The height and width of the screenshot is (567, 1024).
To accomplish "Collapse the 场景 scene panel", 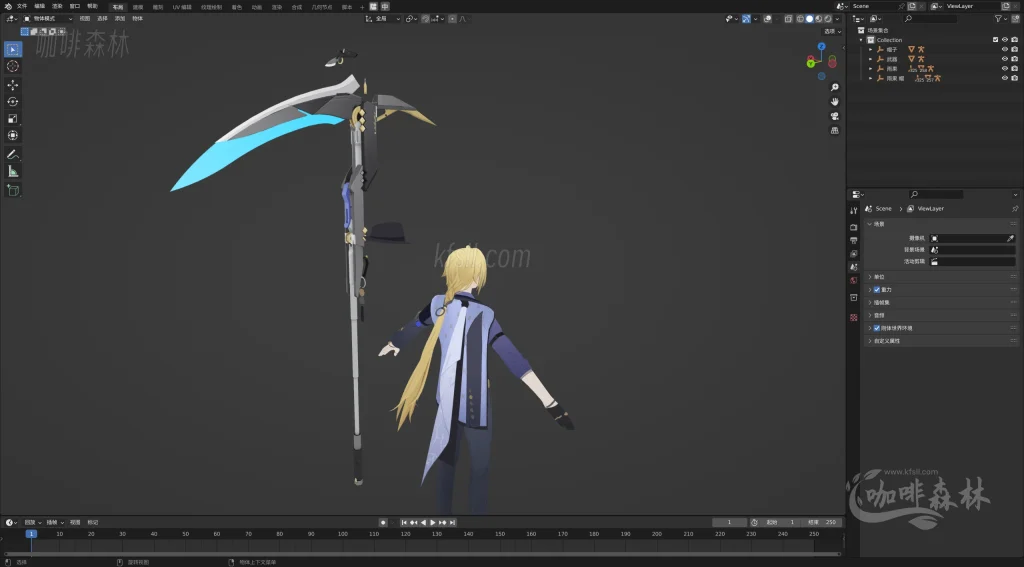I will point(940,224).
